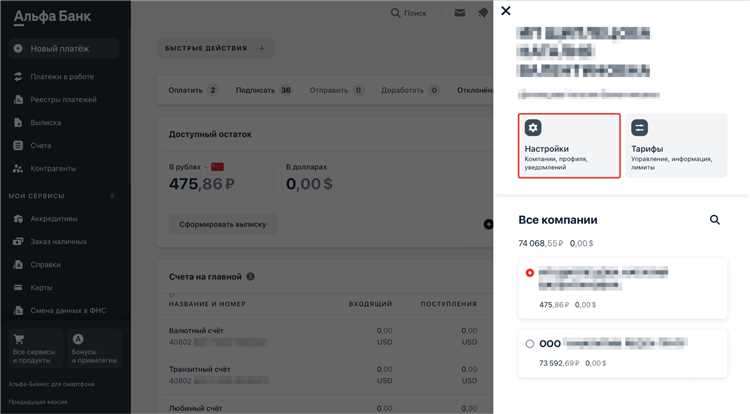Click the header icon right of envelope
Image resolution: width=750 pixels, height=414 pixels.
tap(483, 13)
